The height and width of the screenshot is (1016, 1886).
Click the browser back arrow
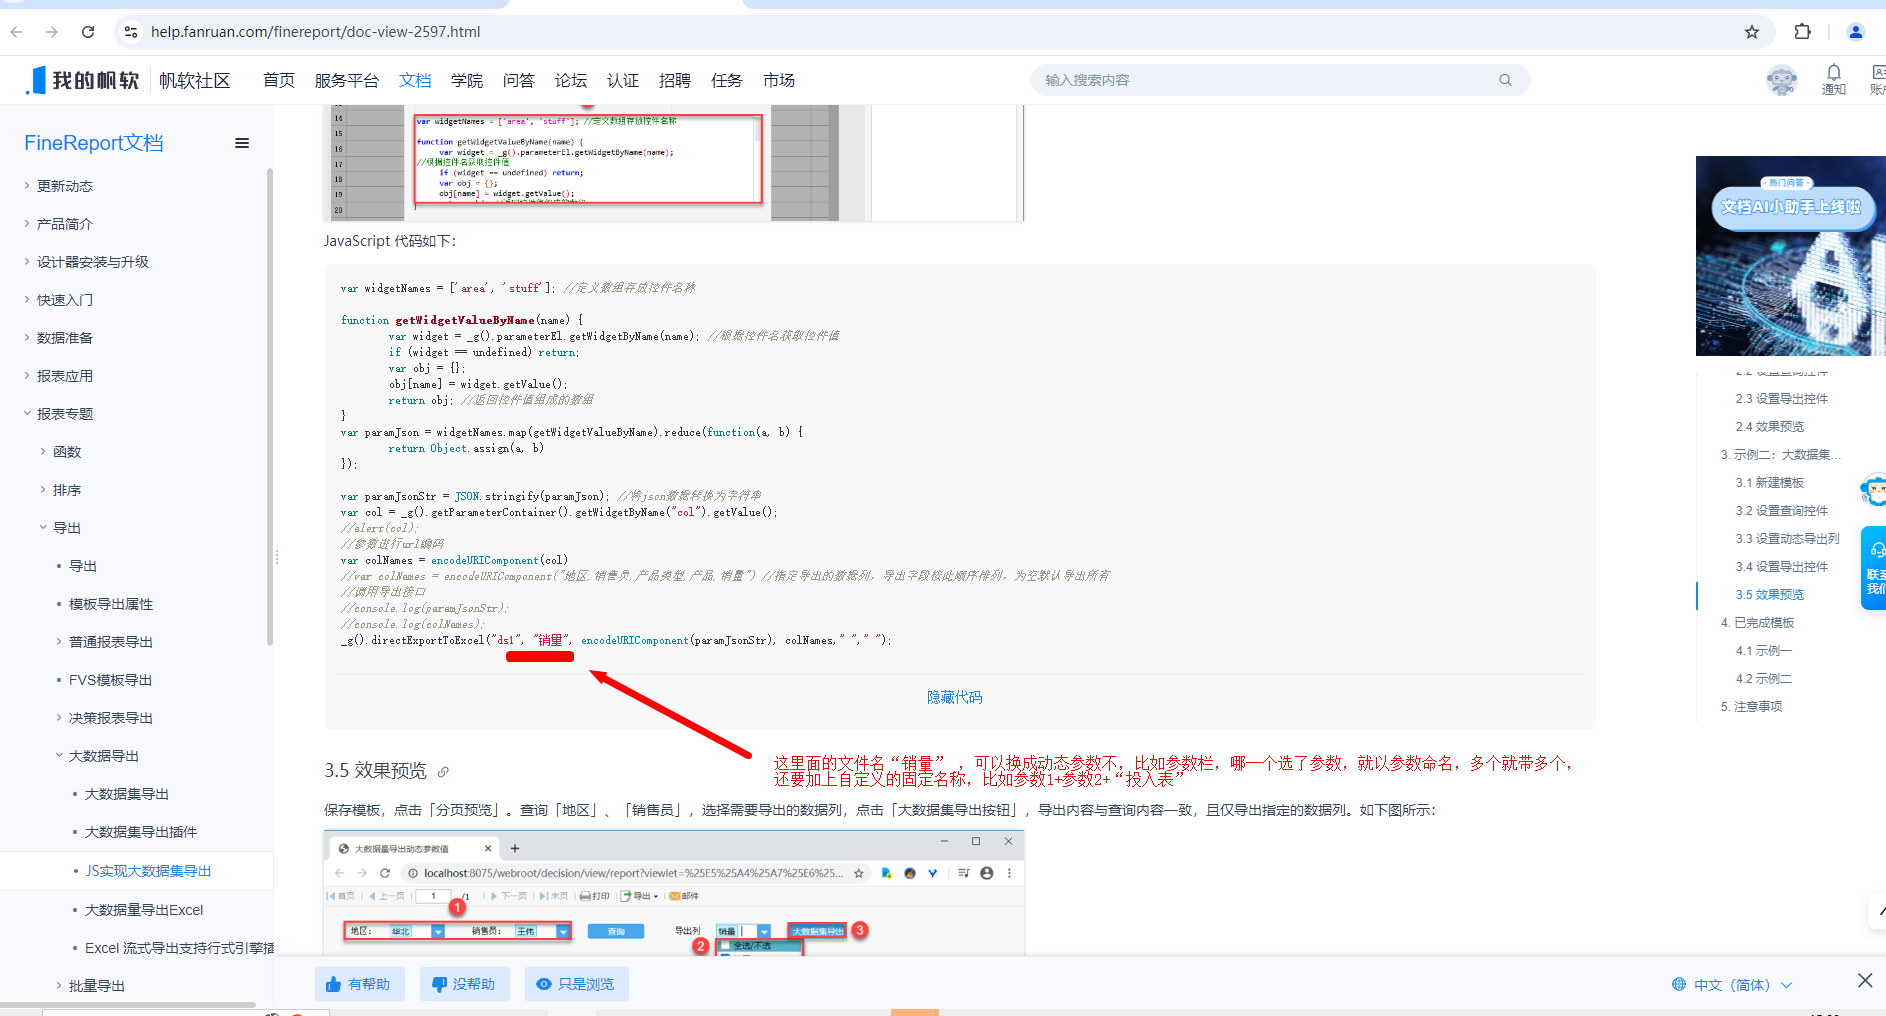16,32
